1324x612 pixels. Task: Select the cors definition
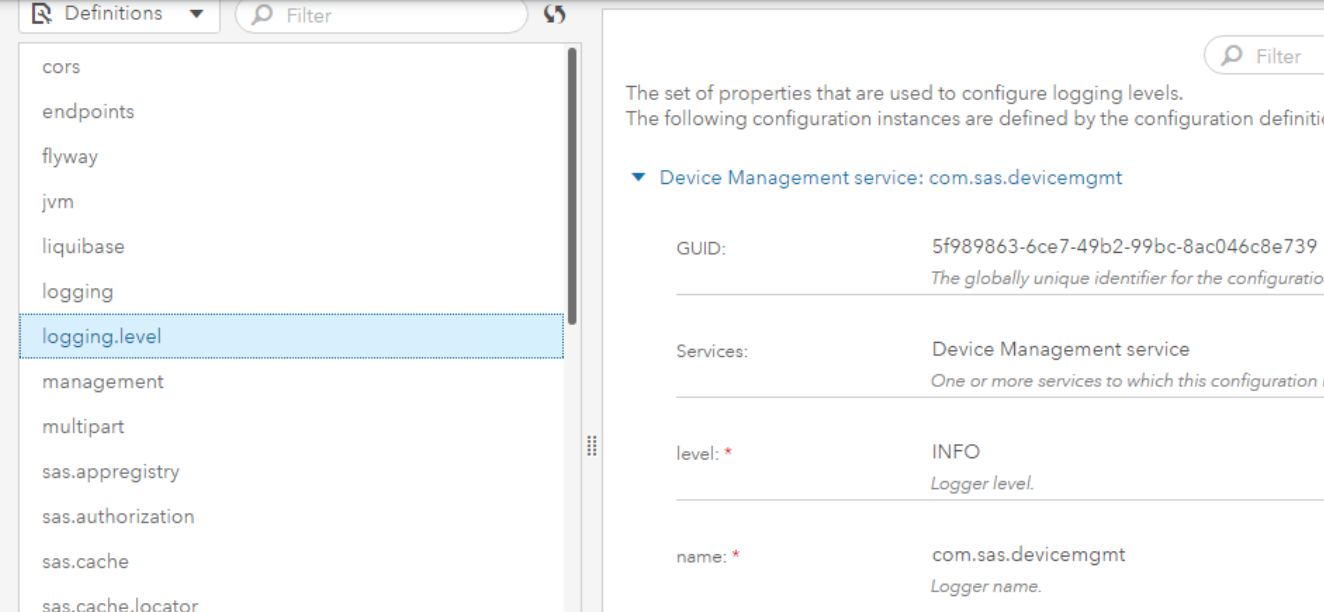coord(291,67)
